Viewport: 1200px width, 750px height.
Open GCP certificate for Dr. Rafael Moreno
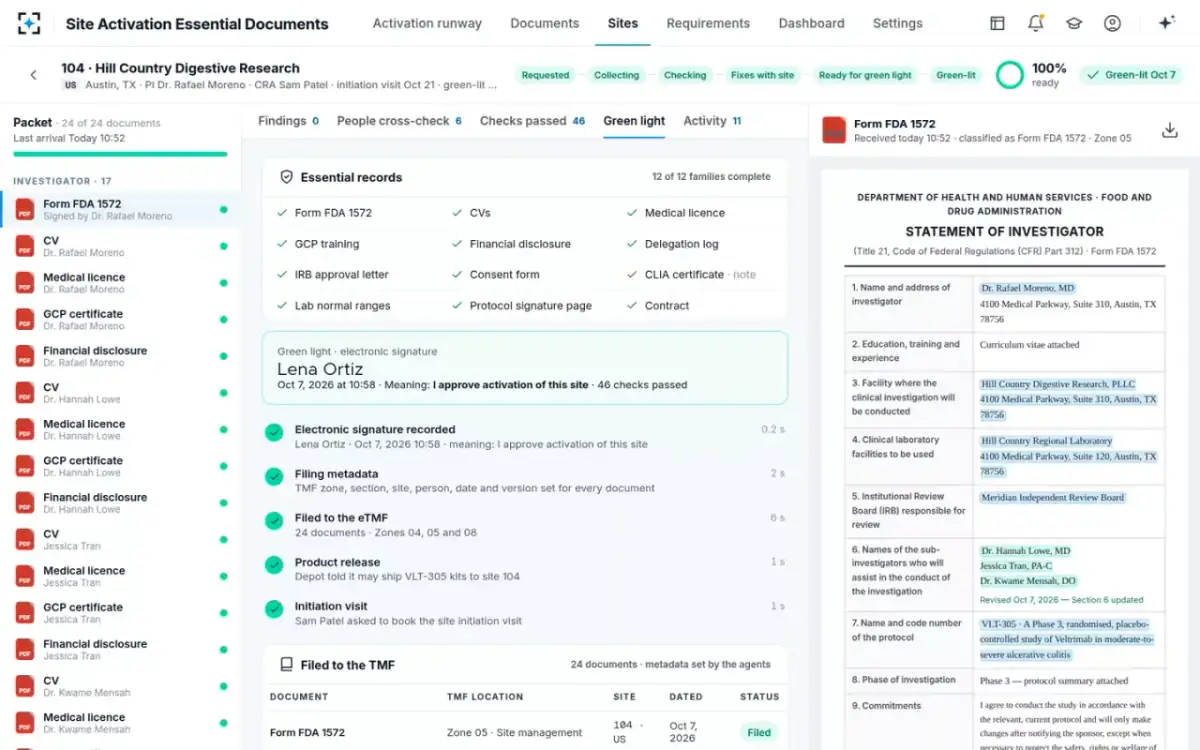tap(120, 319)
